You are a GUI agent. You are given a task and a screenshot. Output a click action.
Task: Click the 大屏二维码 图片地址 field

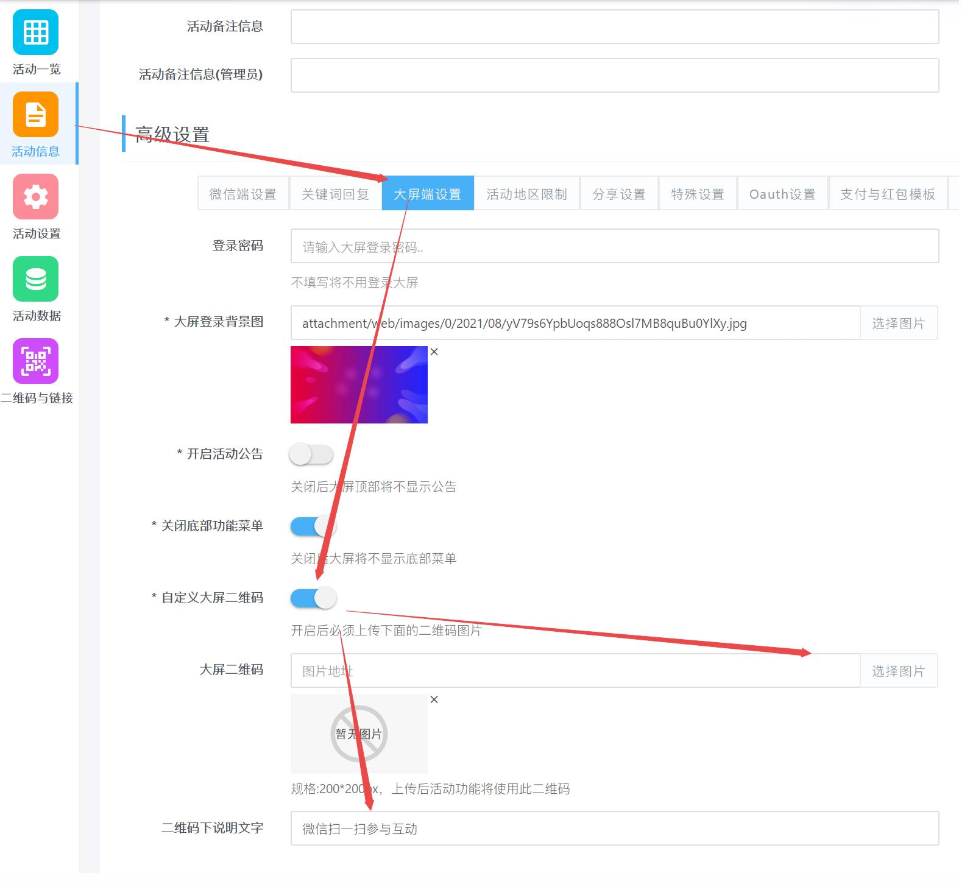[x=575, y=670]
